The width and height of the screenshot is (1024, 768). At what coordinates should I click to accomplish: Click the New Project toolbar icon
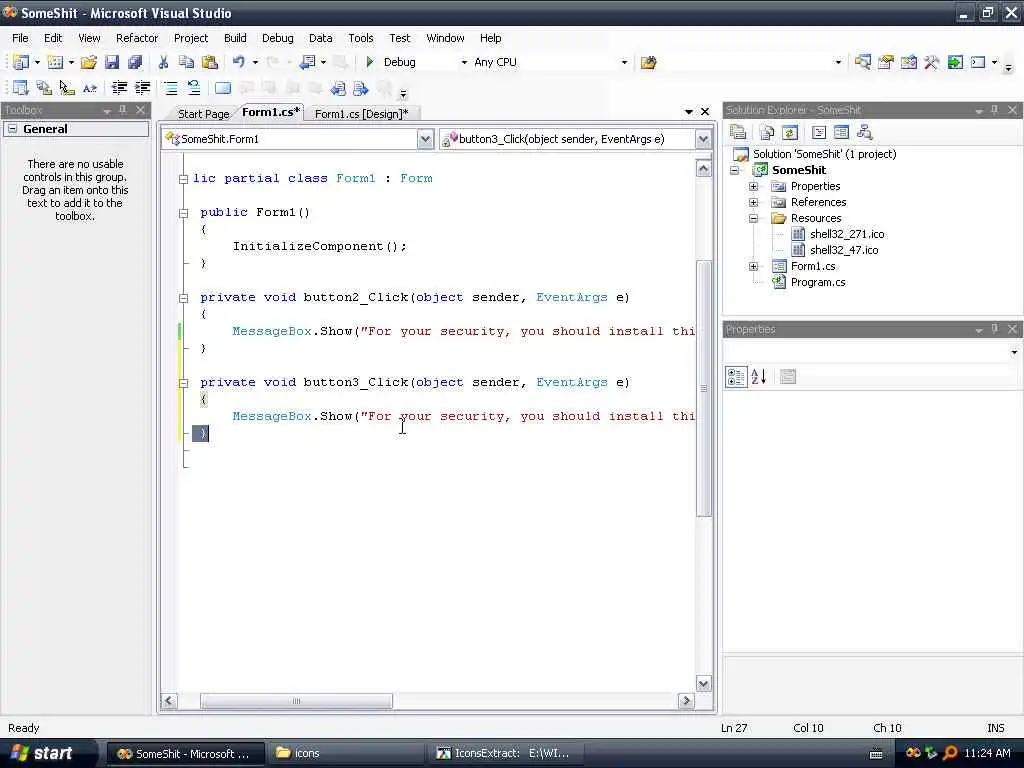[x=20, y=62]
